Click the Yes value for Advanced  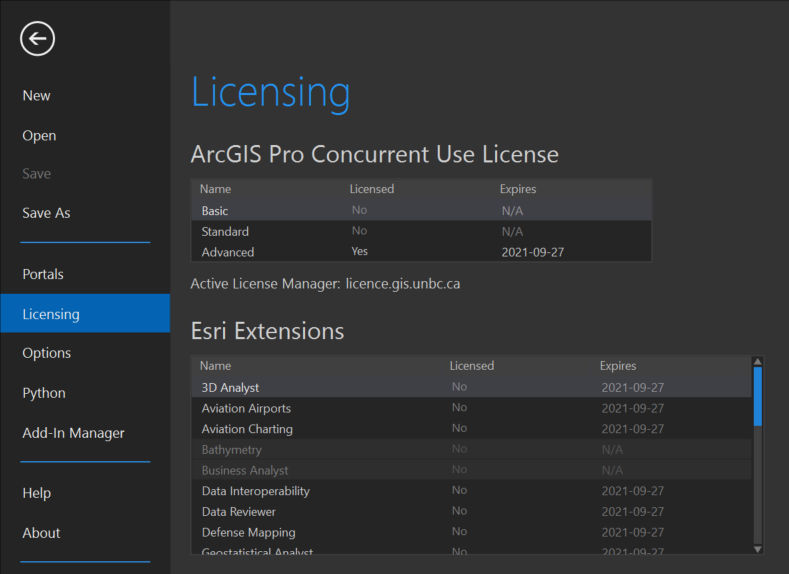coord(359,251)
